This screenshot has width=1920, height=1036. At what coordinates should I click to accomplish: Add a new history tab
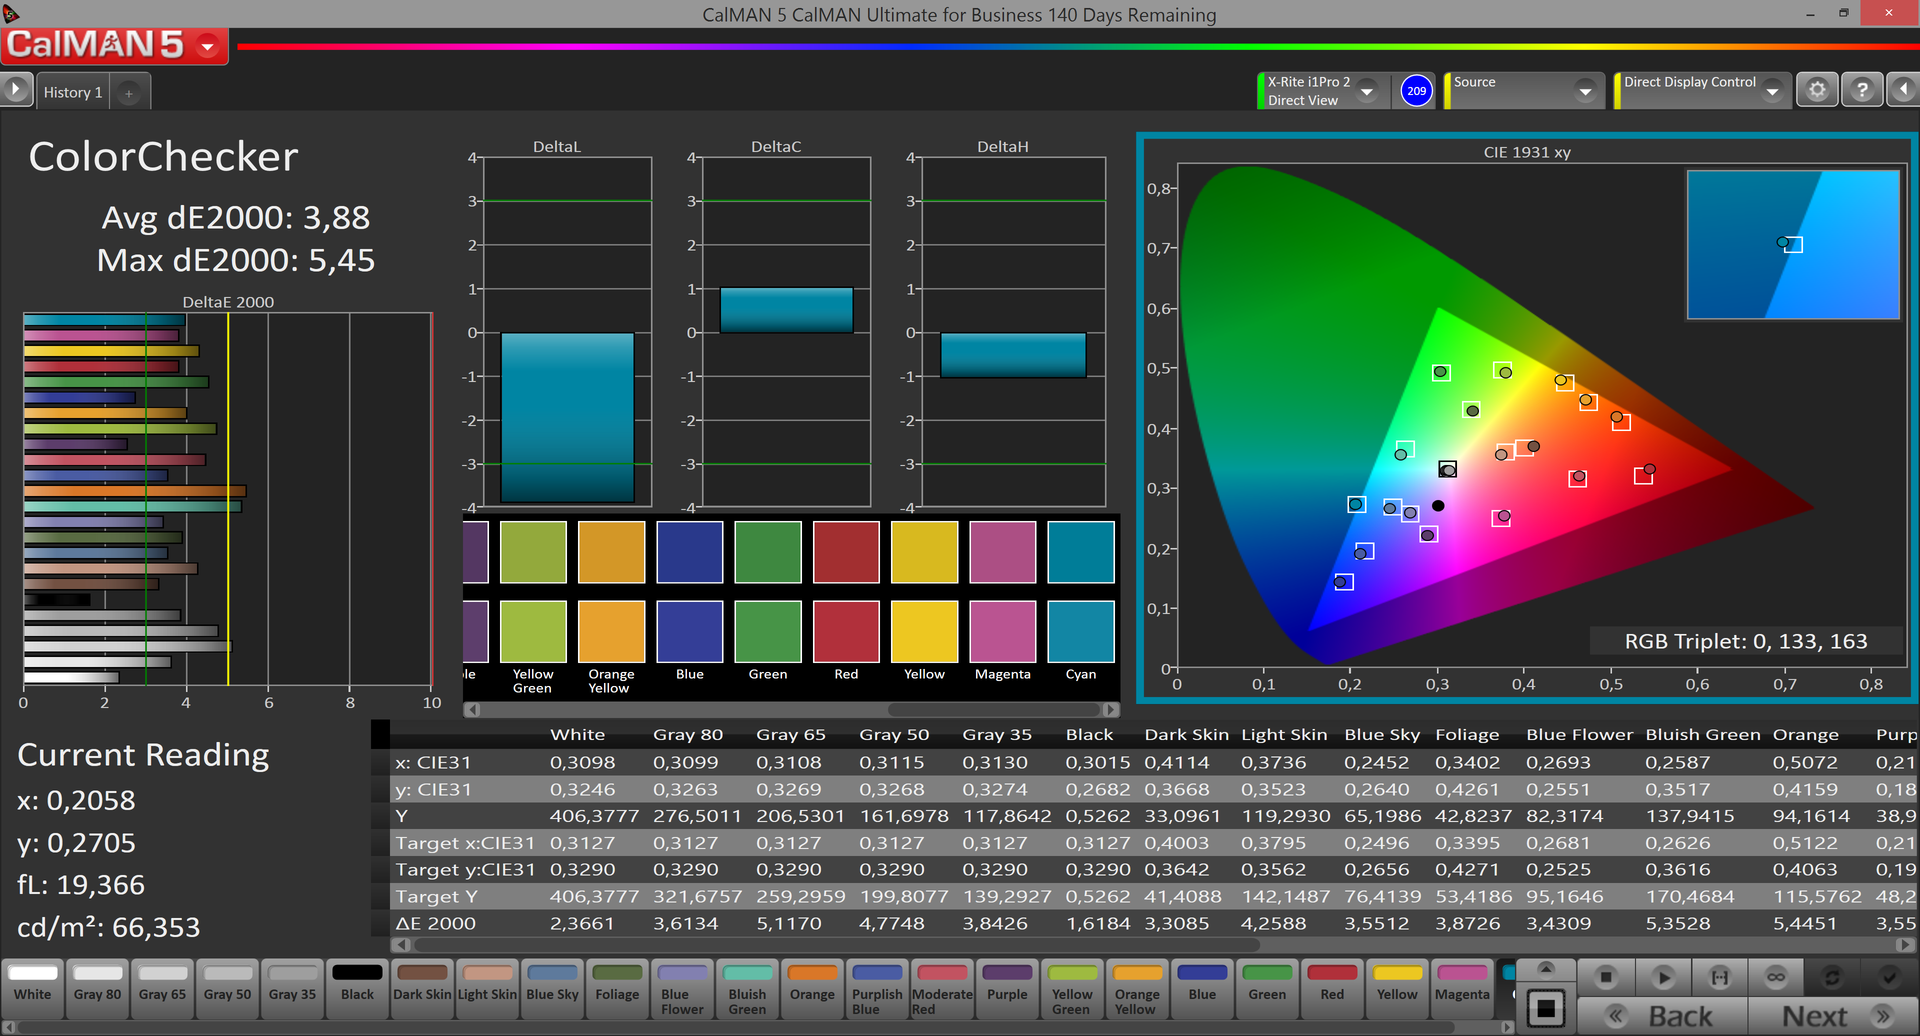[x=129, y=93]
